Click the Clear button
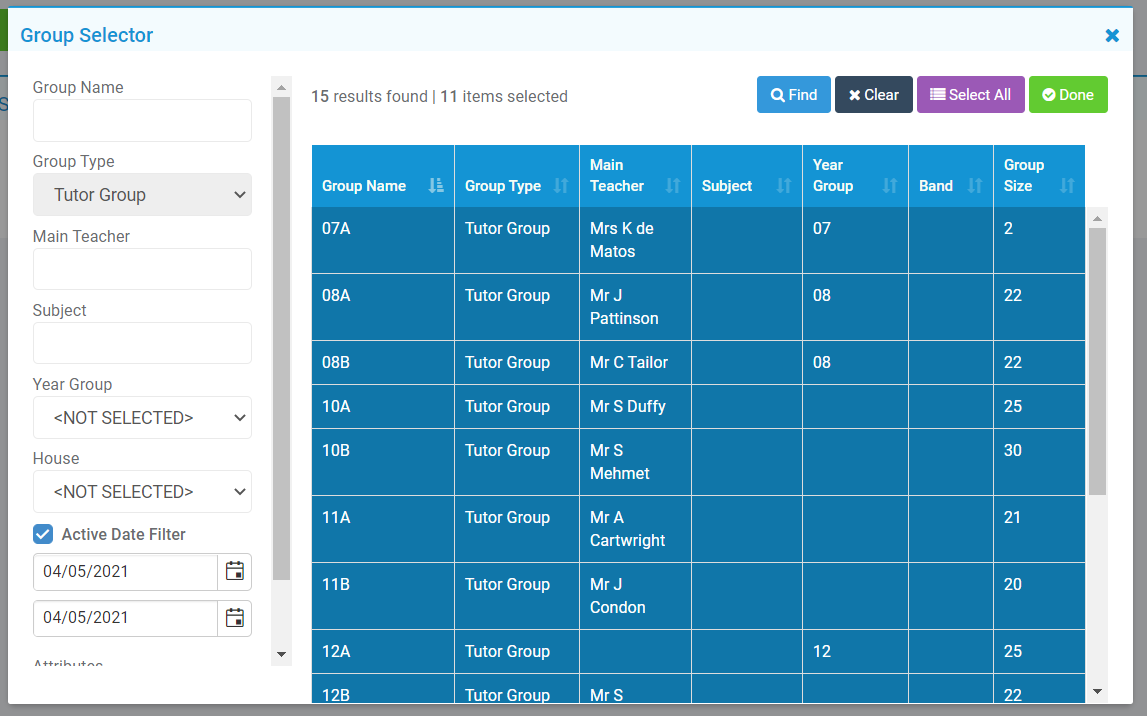Image resolution: width=1147 pixels, height=716 pixels. [873, 95]
